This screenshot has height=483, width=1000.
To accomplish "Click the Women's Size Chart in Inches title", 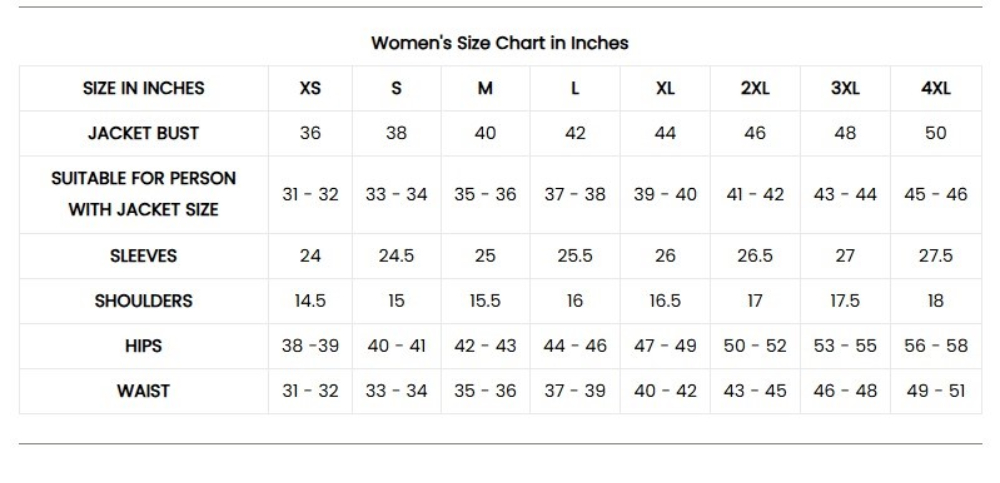I will tap(499, 43).
